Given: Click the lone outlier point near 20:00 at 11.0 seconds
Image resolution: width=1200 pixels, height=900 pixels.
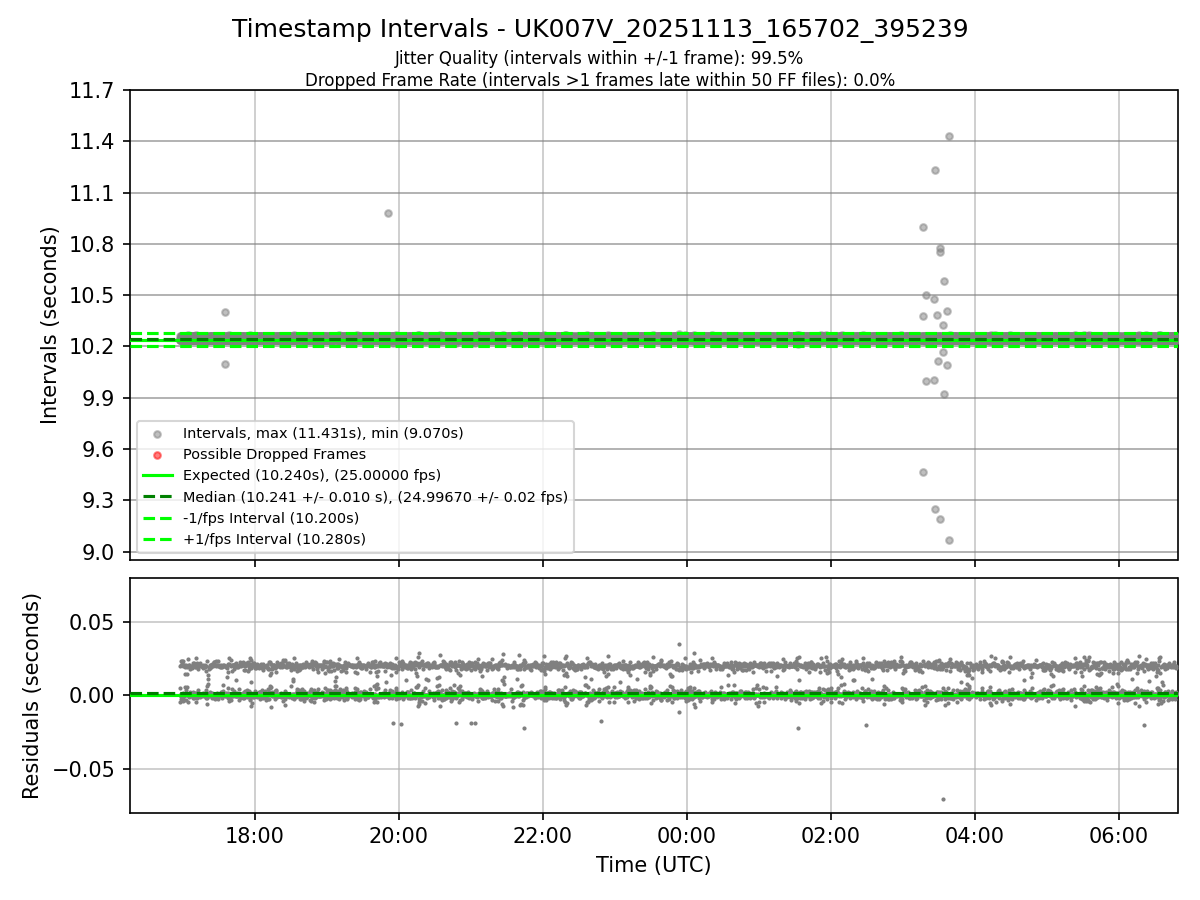Looking at the screenshot, I should 388,213.
